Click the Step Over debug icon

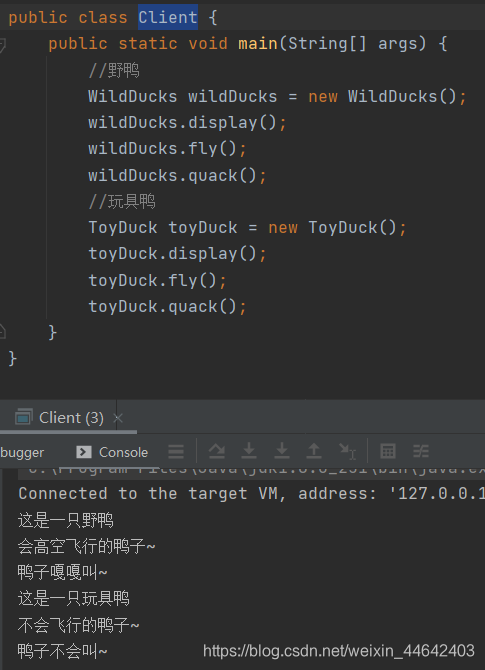217,451
